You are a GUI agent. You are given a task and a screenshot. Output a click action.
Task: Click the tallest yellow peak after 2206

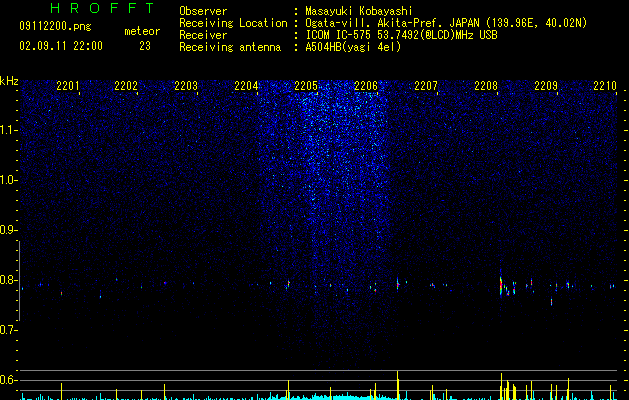(398, 385)
